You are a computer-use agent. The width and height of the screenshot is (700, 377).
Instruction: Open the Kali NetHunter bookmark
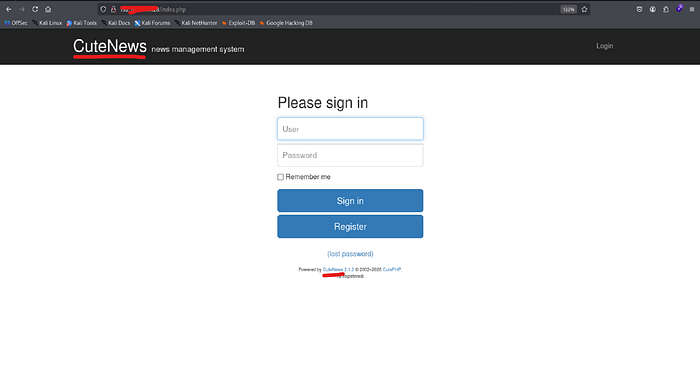[x=196, y=23]
